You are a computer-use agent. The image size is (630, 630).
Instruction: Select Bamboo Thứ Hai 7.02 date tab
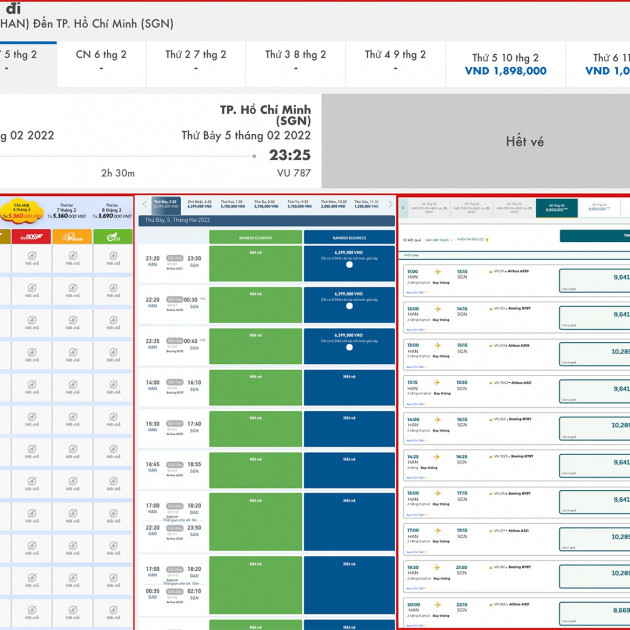tap(233, 204)
